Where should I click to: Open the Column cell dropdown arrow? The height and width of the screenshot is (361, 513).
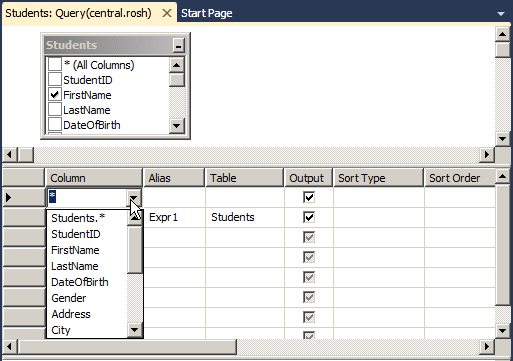pyautogui.click(x=134, y=198)
